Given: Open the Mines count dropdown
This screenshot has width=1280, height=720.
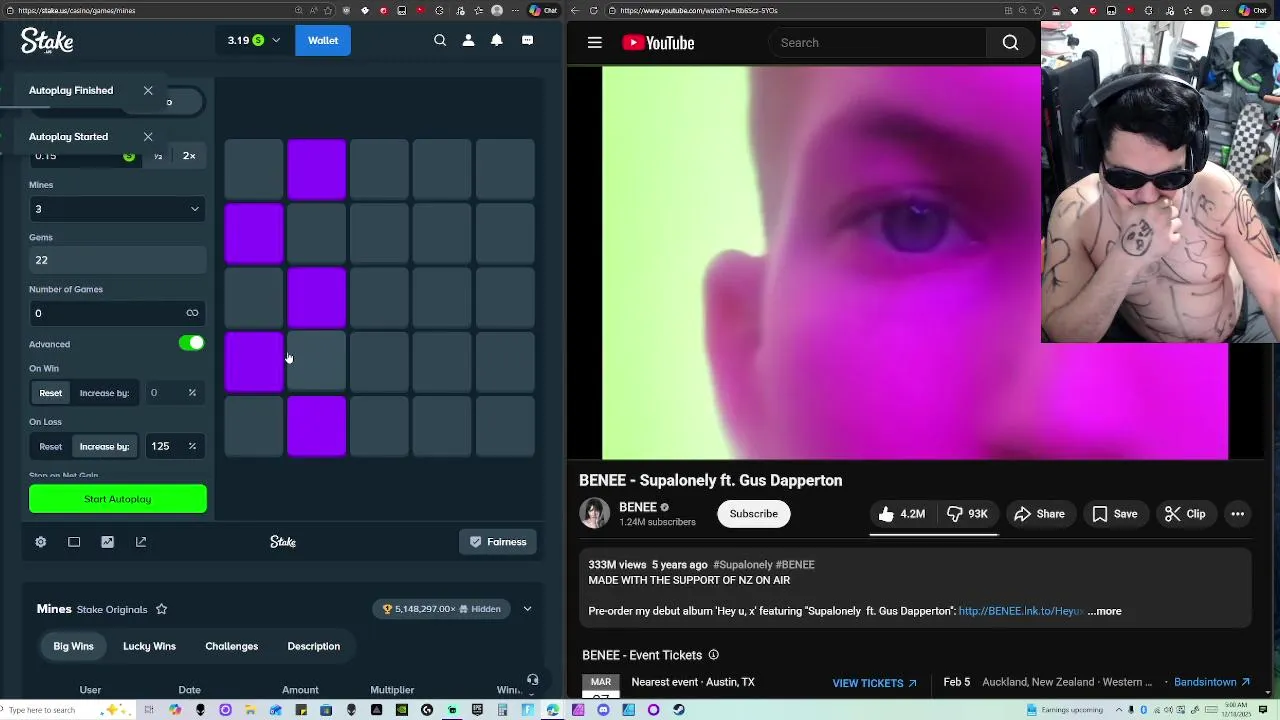Looking at the screenshot, I should click(117, 209).
